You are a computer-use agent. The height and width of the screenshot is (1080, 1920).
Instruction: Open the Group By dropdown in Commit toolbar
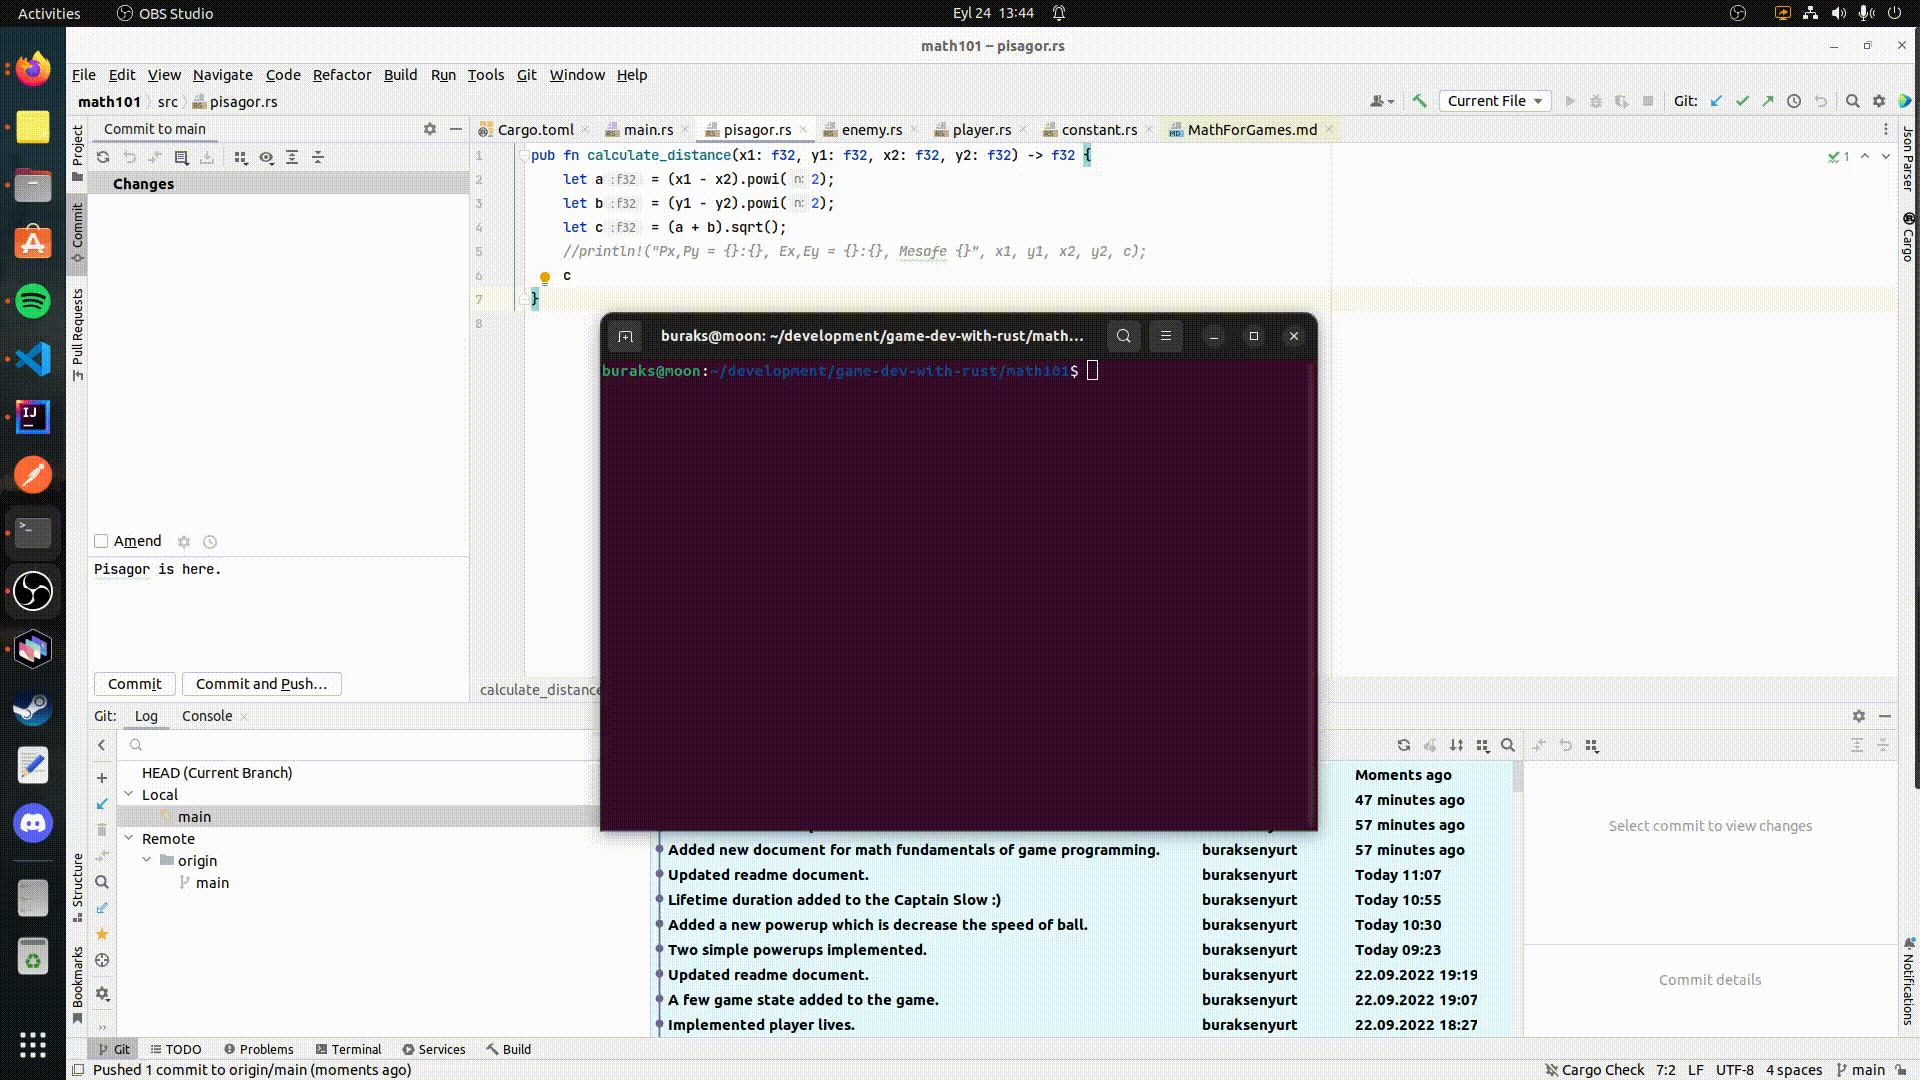(240, 157)
